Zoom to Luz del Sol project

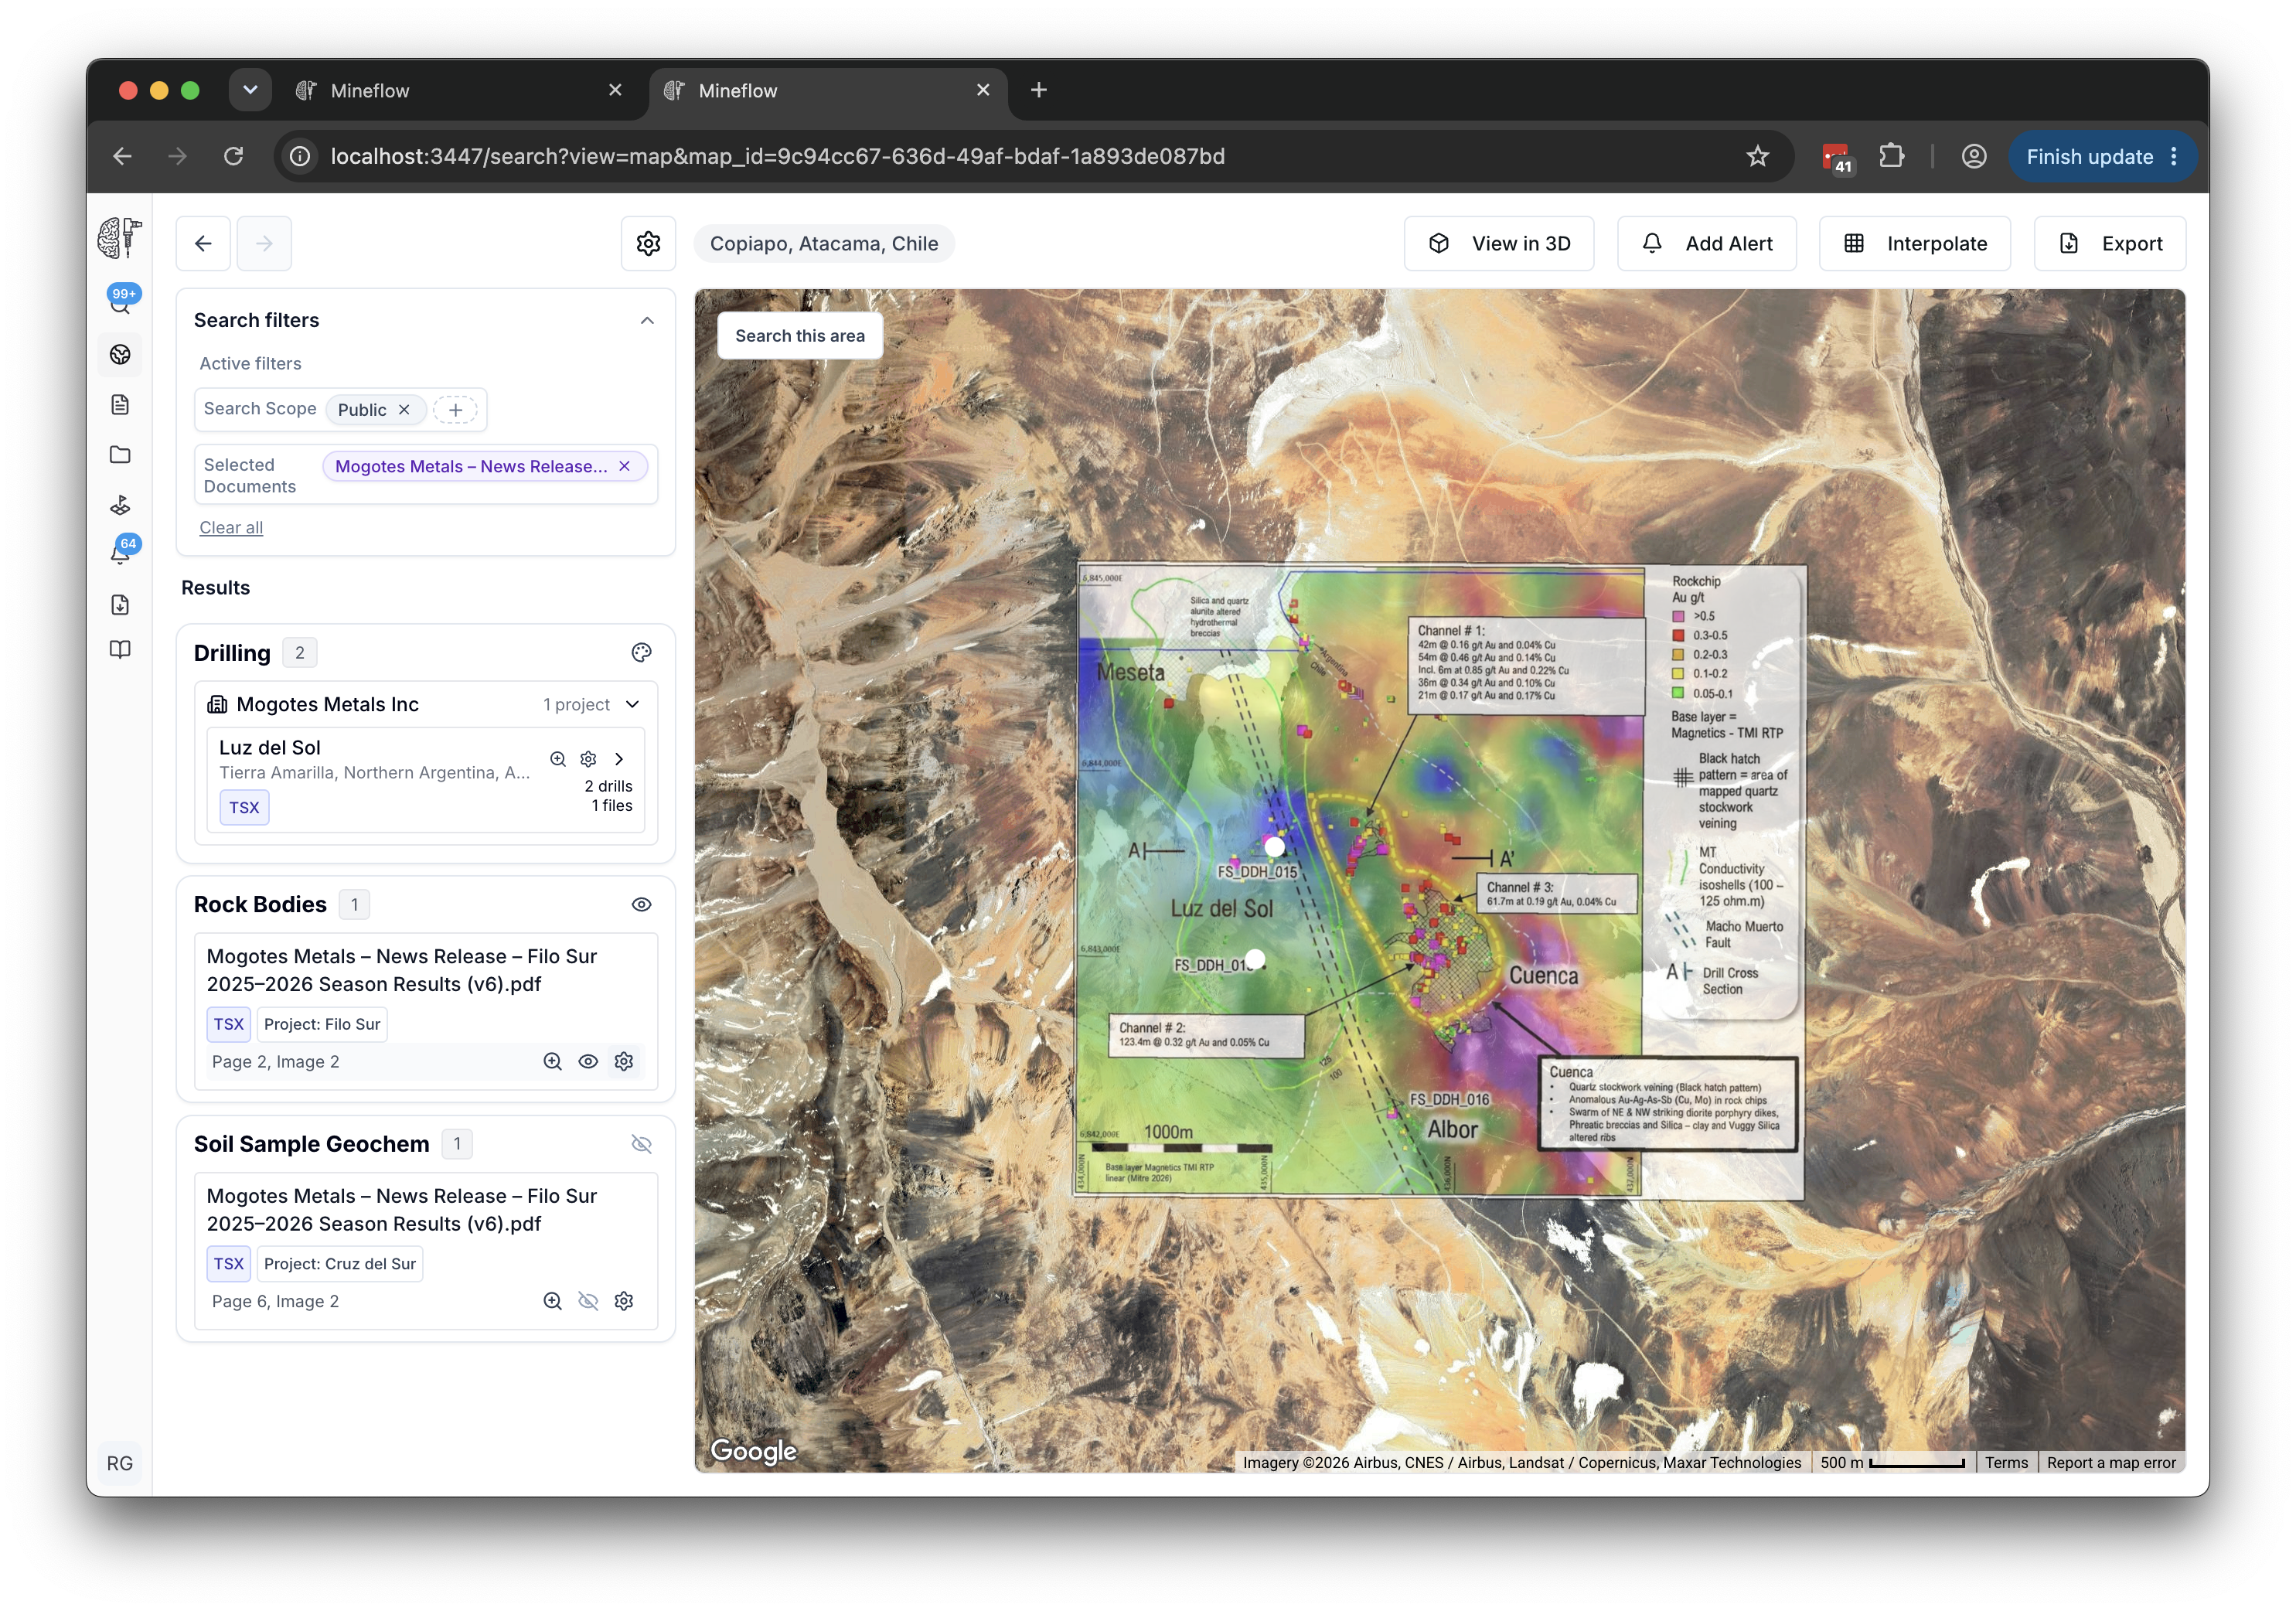558,759
